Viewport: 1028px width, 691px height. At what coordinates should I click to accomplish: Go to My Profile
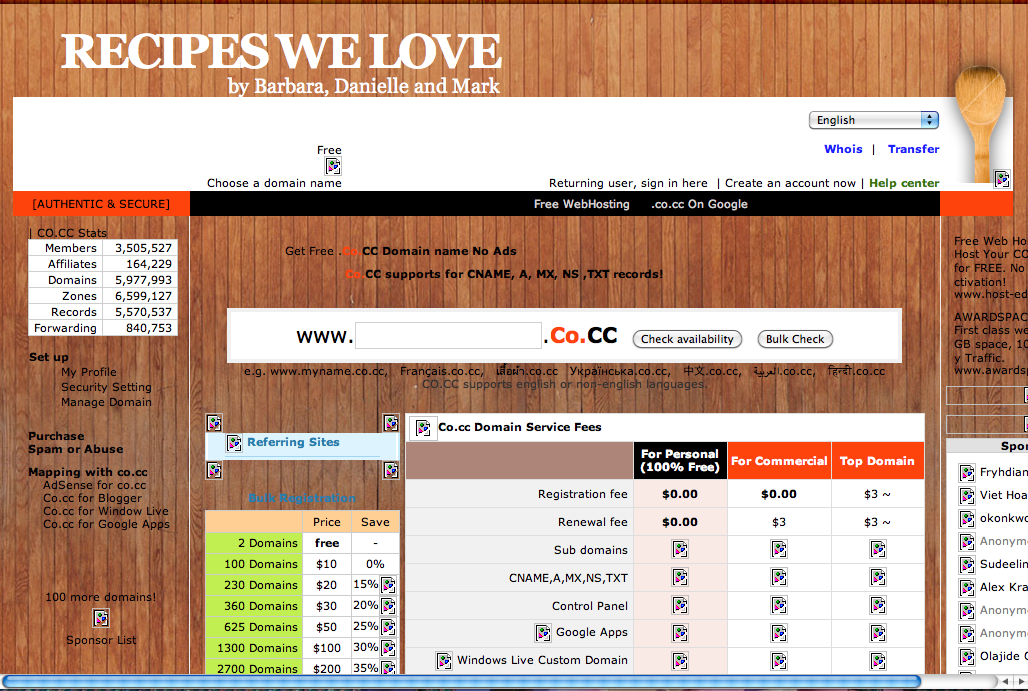(x=89, y=372)
